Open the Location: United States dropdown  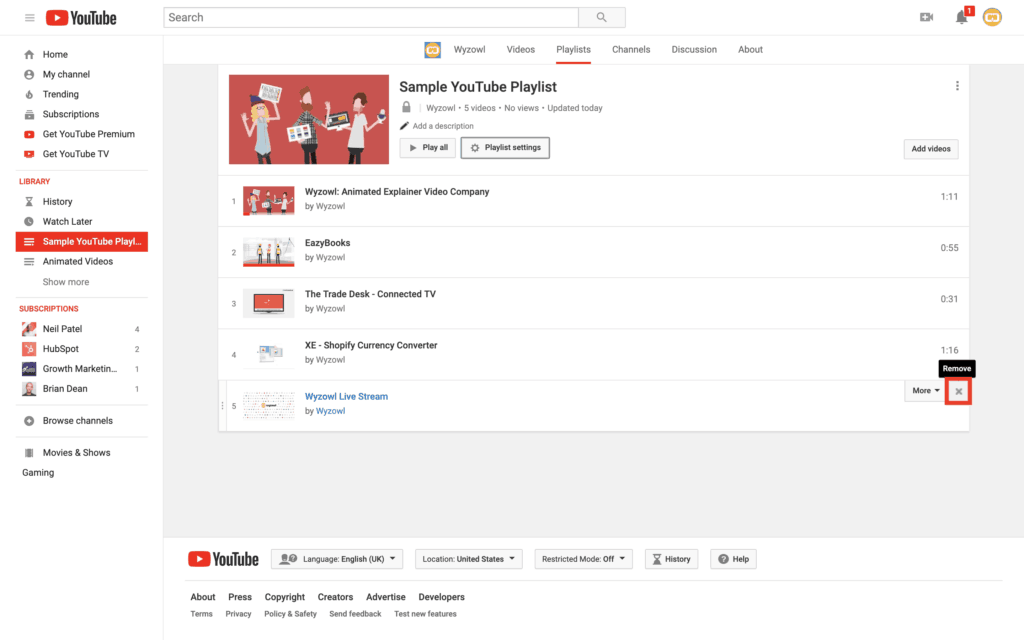(469, 559)
